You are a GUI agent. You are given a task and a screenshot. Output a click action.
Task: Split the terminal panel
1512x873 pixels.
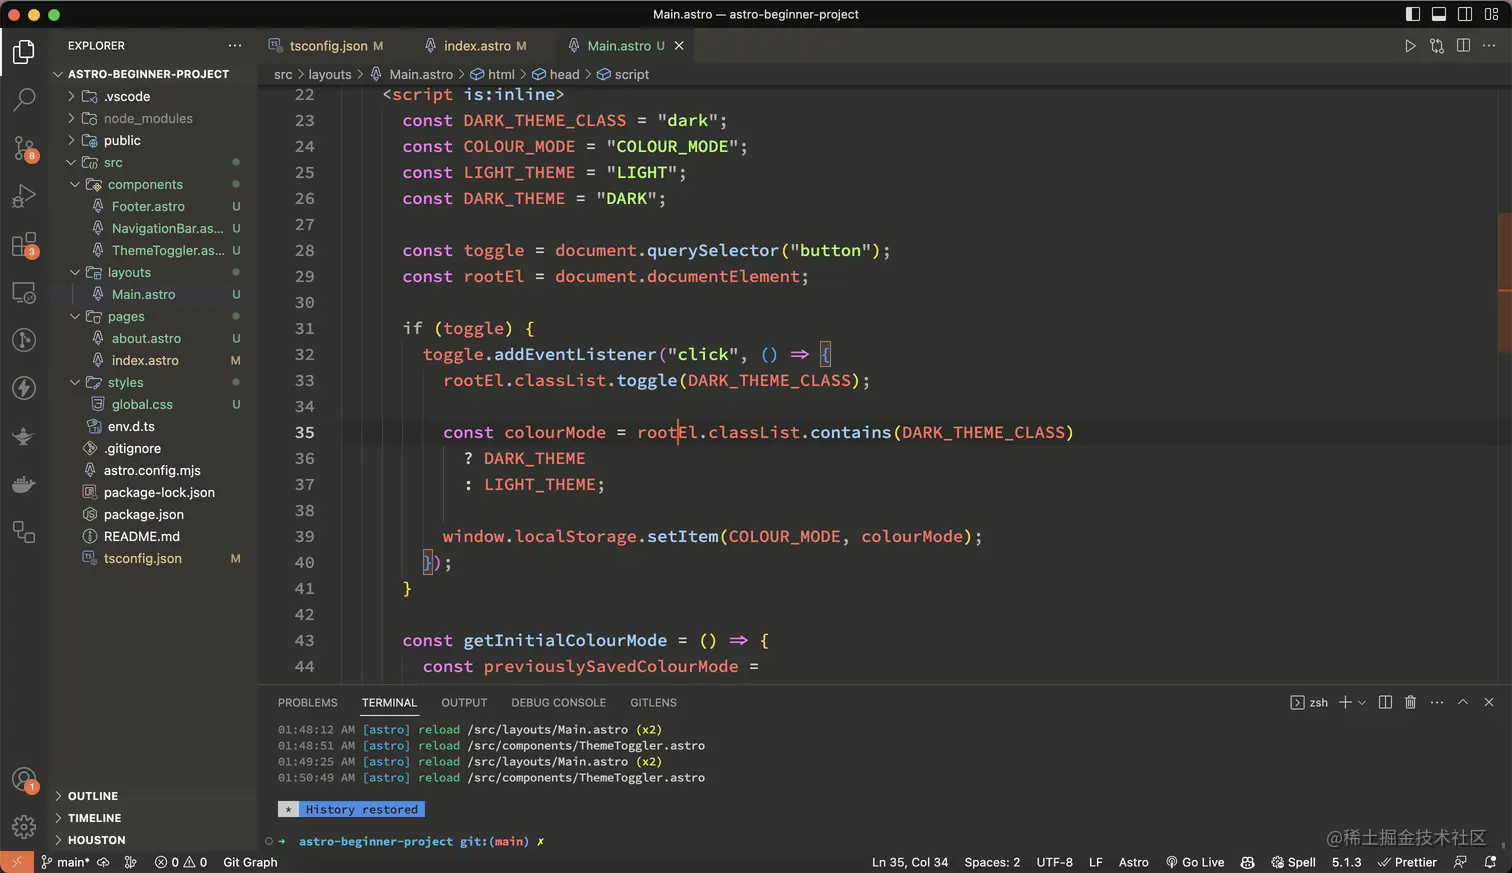tap(1385, 702)
